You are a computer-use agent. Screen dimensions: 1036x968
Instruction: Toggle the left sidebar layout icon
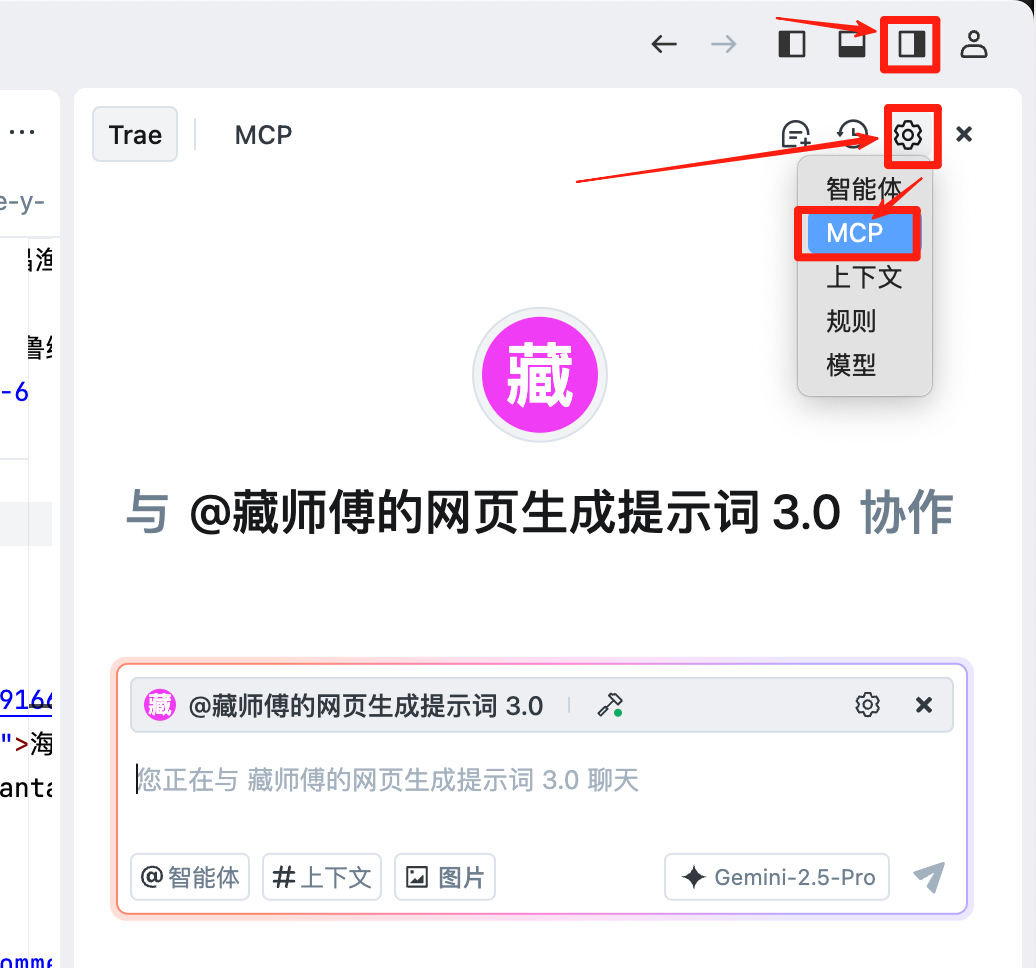point(792,44)
